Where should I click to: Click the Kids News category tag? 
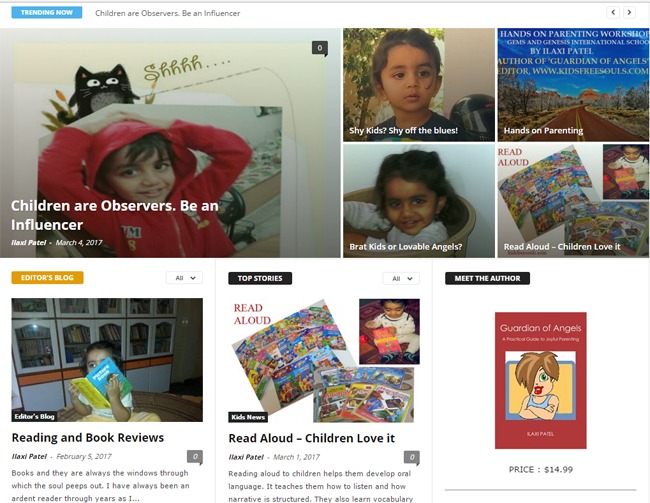click(248, 417)
